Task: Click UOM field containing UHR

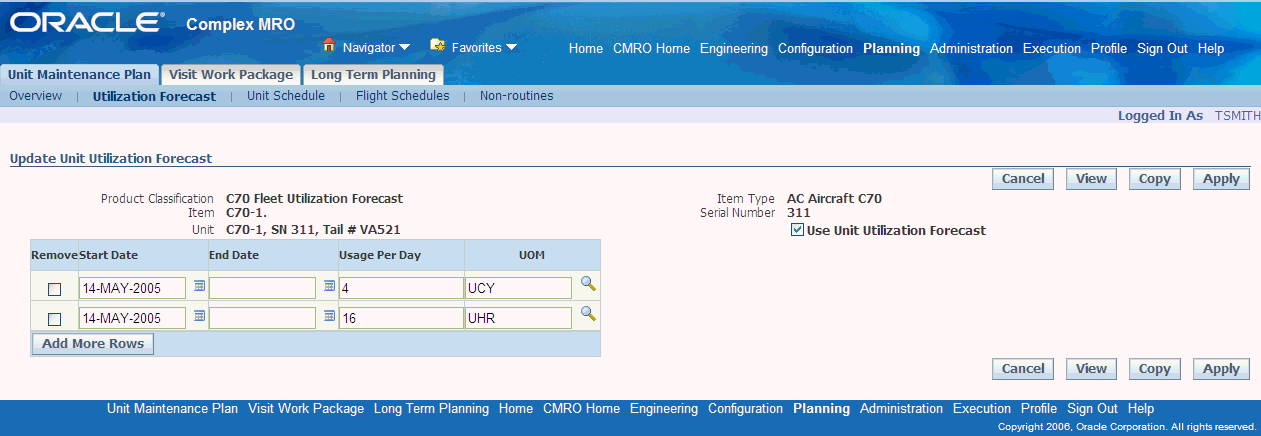Action: tap(519, 318)
